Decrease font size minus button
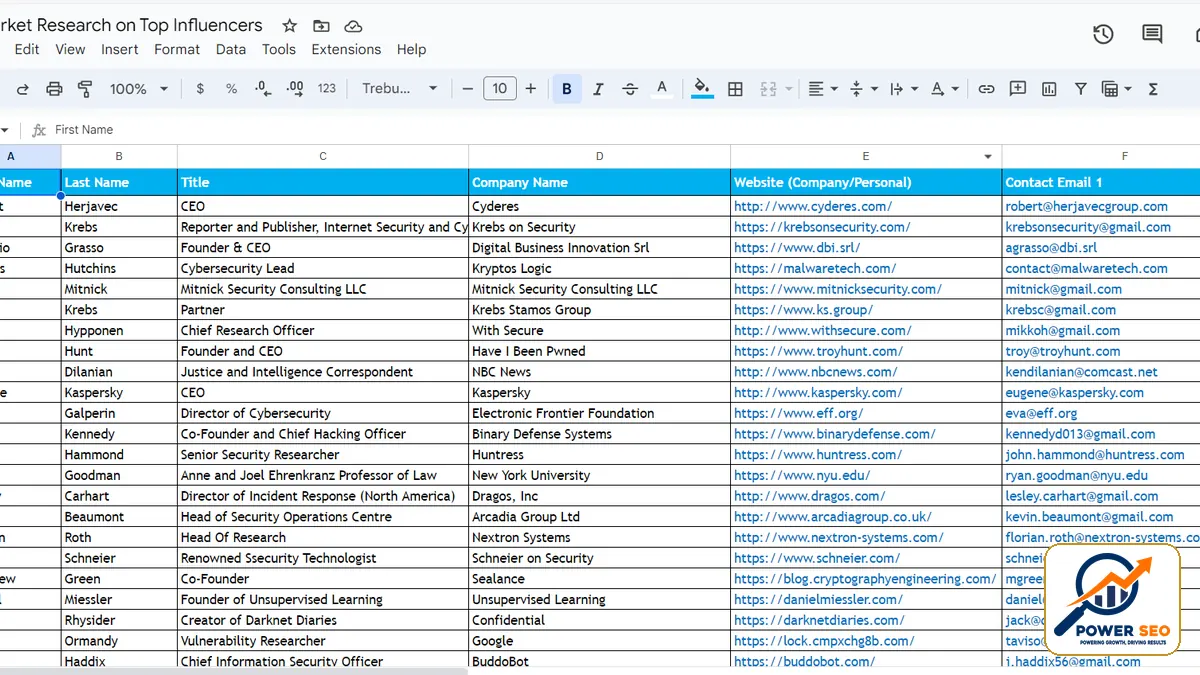1200x675 pixels. click(467, 89)
